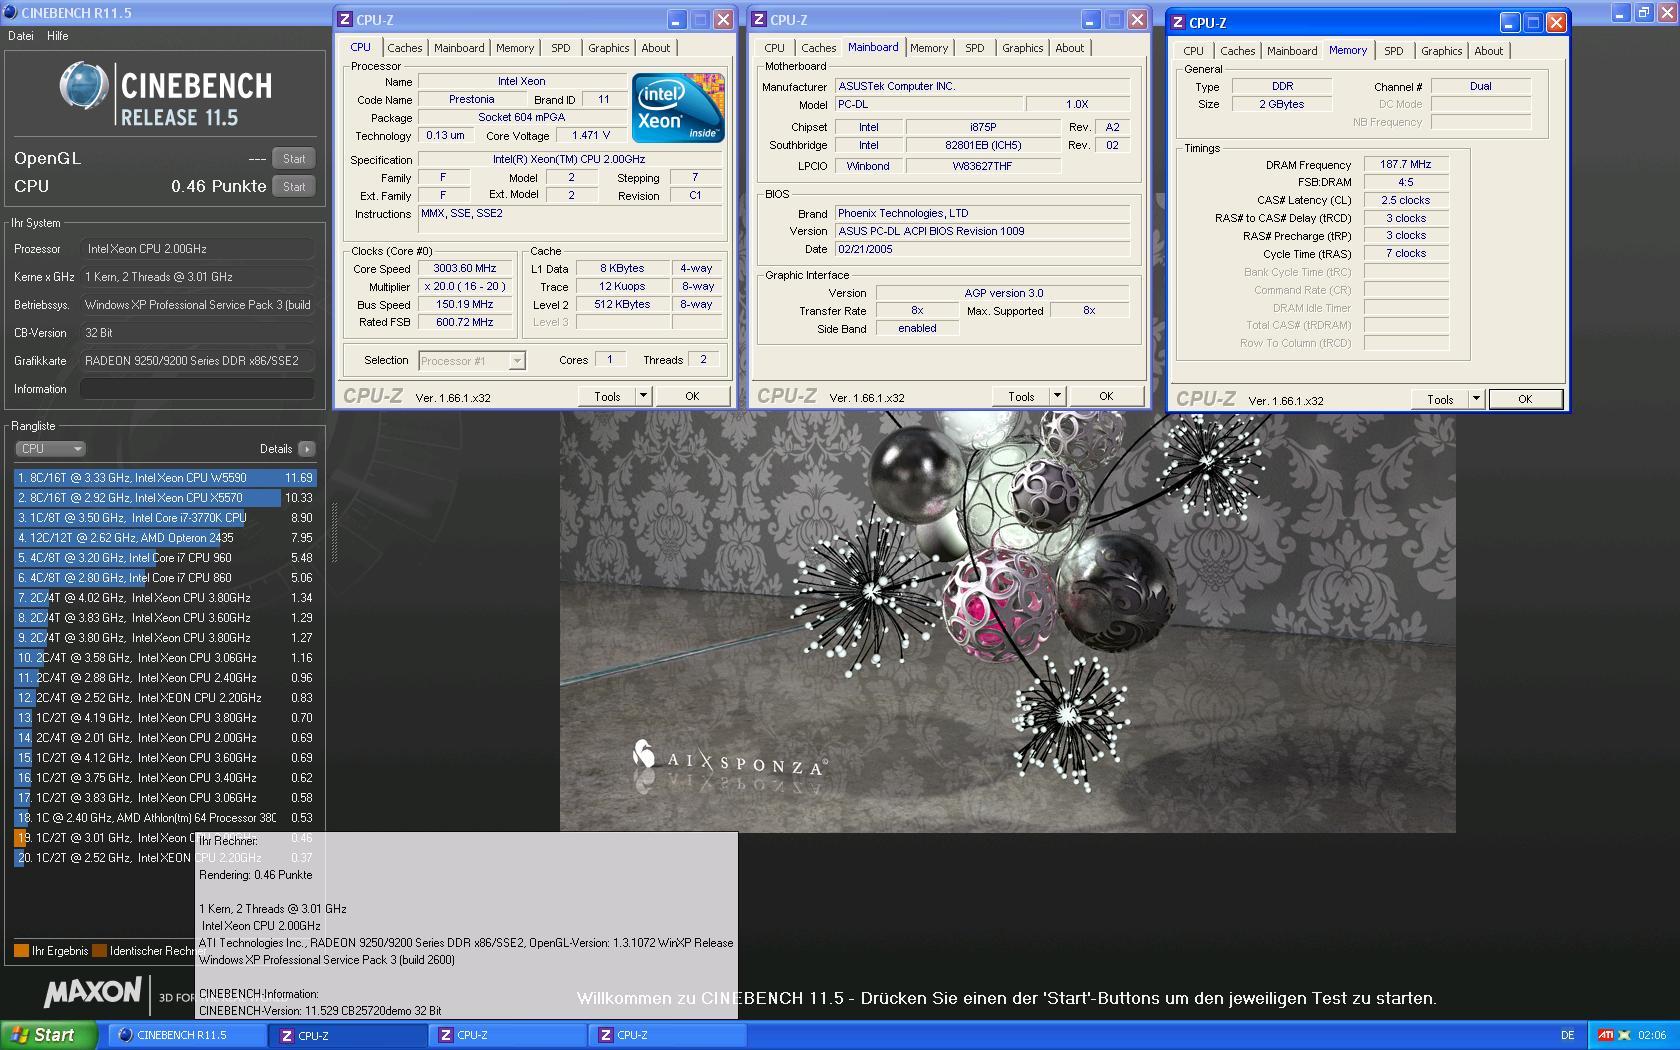Screen dimensions: 1680x1050
Task: Expand Tools dropdown arrow in Mainboard window
Action: coord(1057,396)
